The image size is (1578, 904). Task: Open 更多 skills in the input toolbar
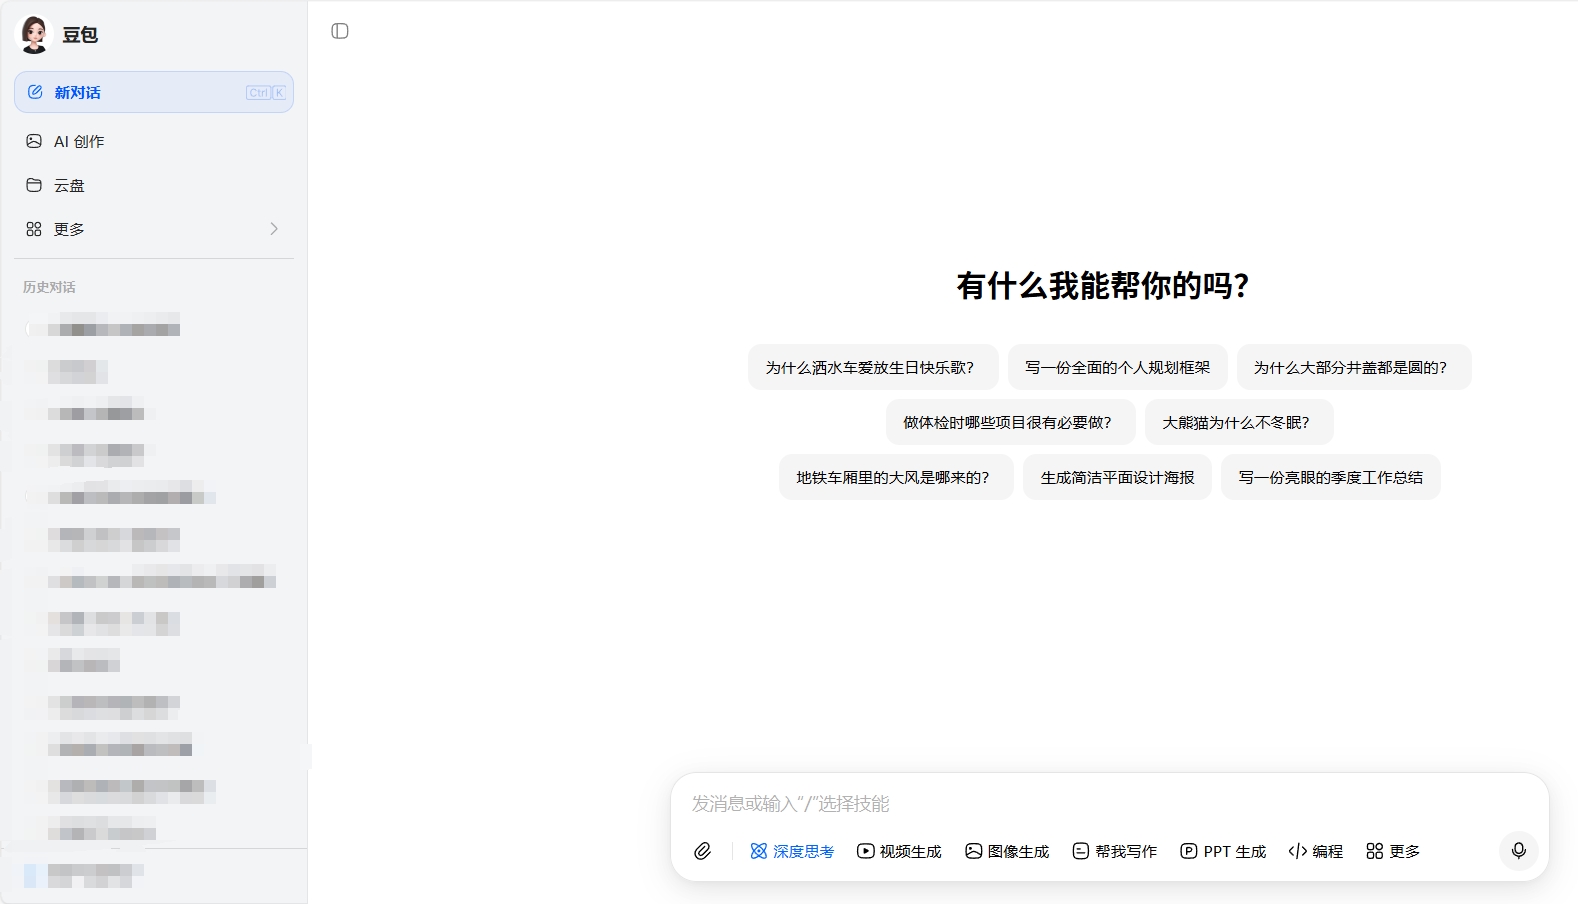(x=1393, y=851)
